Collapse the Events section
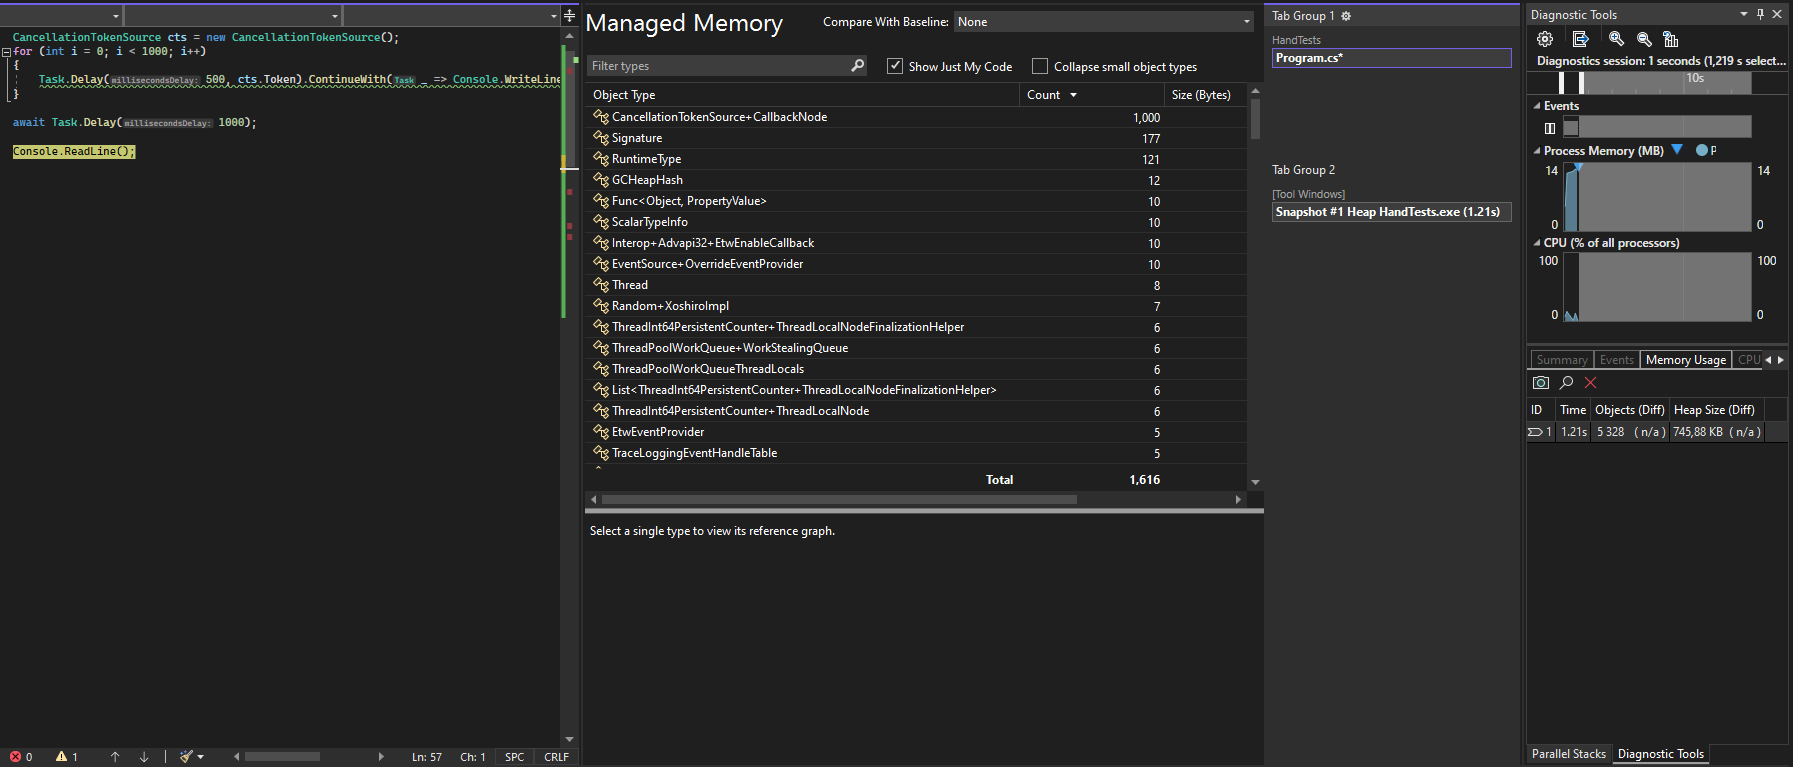The image size is (1793, 767). pos(1537,106)
